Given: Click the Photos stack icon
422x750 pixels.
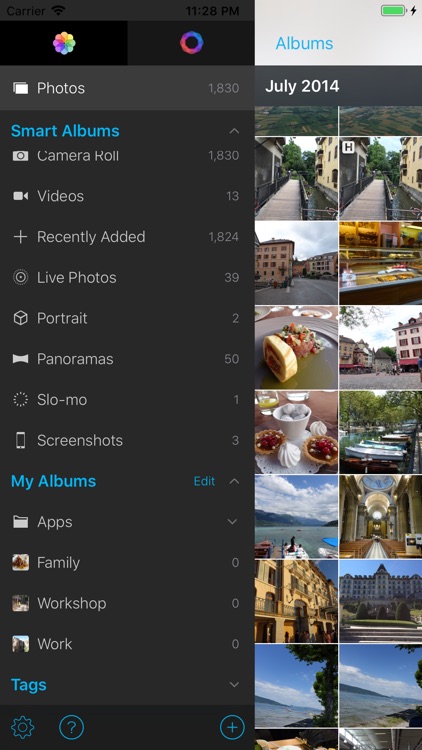Looking at the screenshot, I should [x=21, y=88].
